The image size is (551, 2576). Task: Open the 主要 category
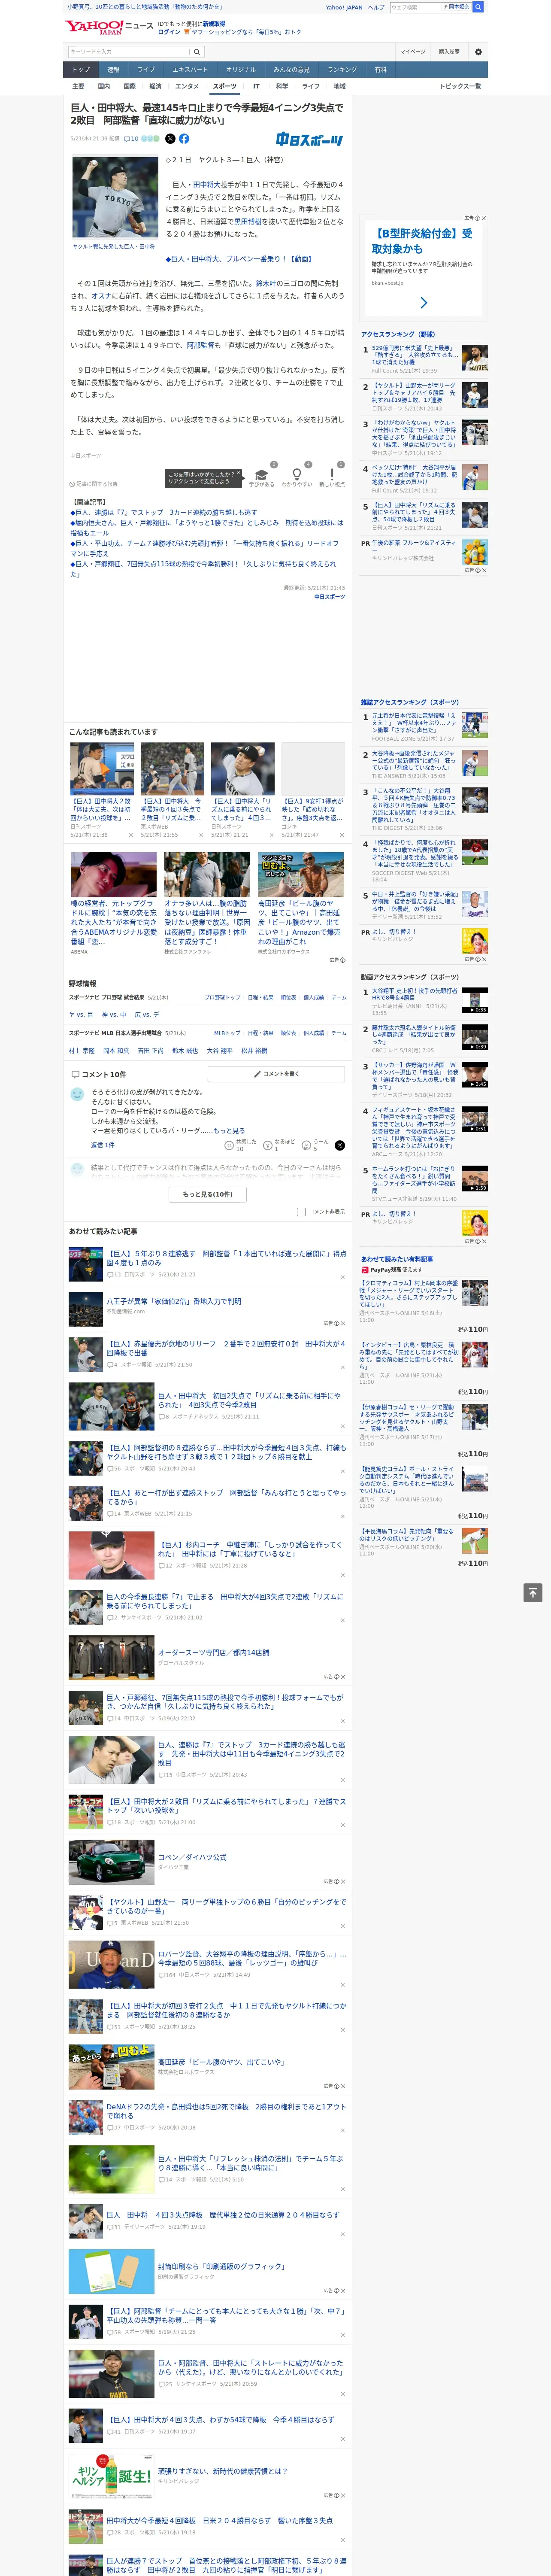78,86
